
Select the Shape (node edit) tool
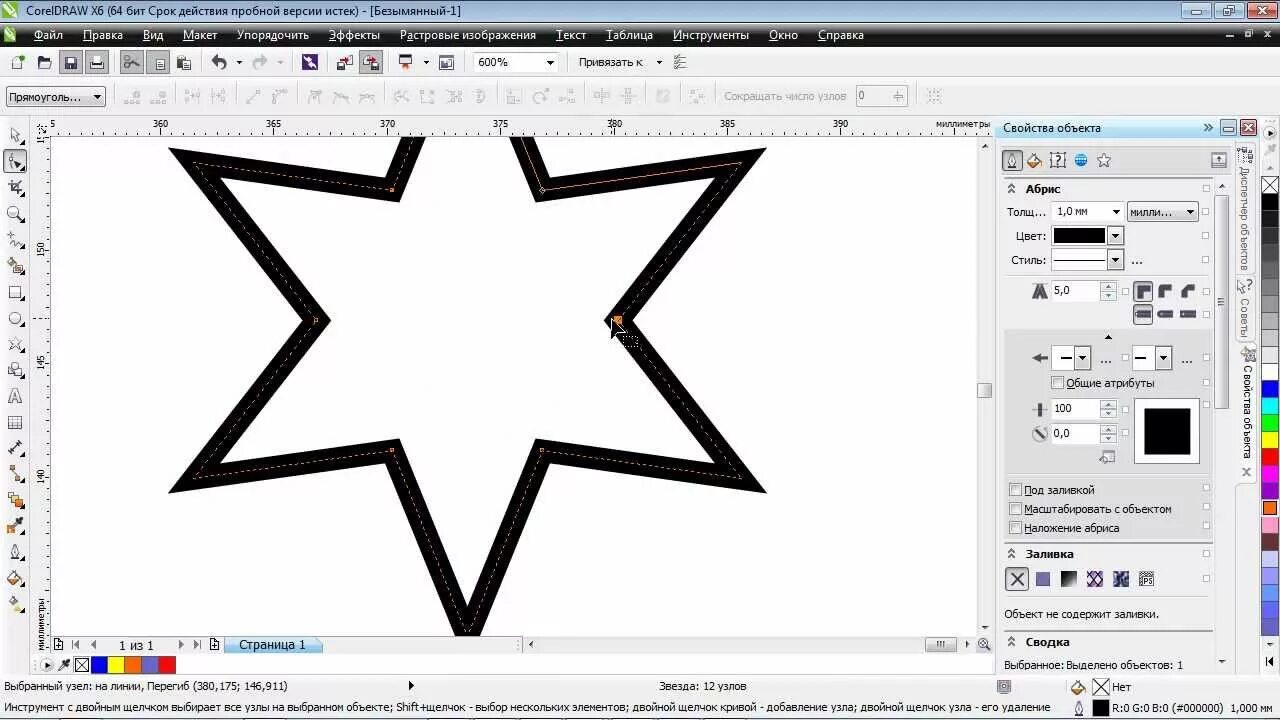point(15,161)
